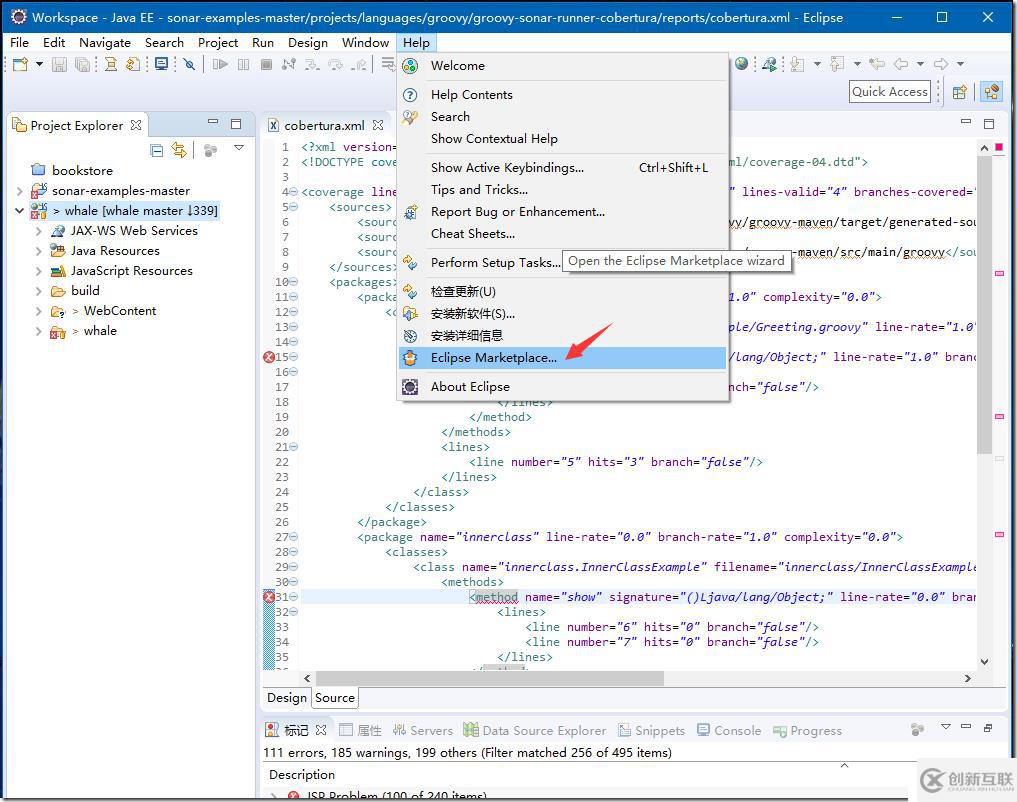Maximize the Project Explorer panel
Image resolution: width=1017 pixels, height=802 pixels.
236,123
